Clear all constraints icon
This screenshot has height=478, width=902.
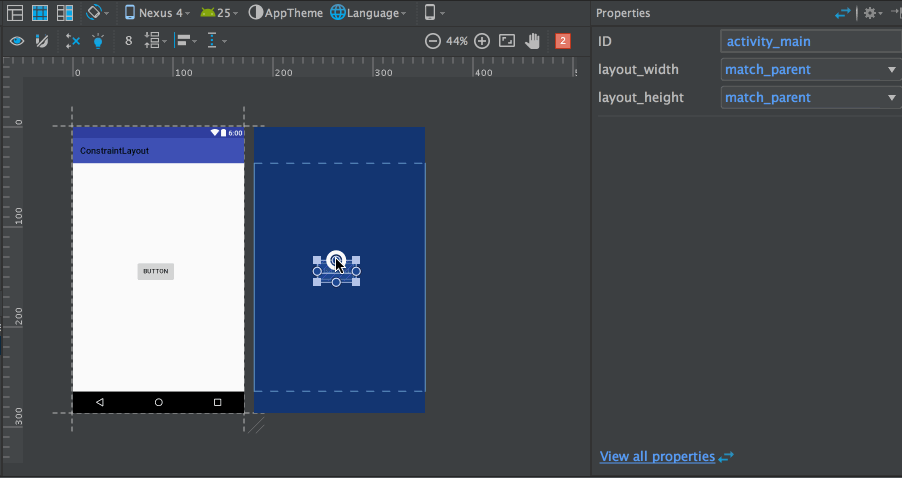coord(72,41)
